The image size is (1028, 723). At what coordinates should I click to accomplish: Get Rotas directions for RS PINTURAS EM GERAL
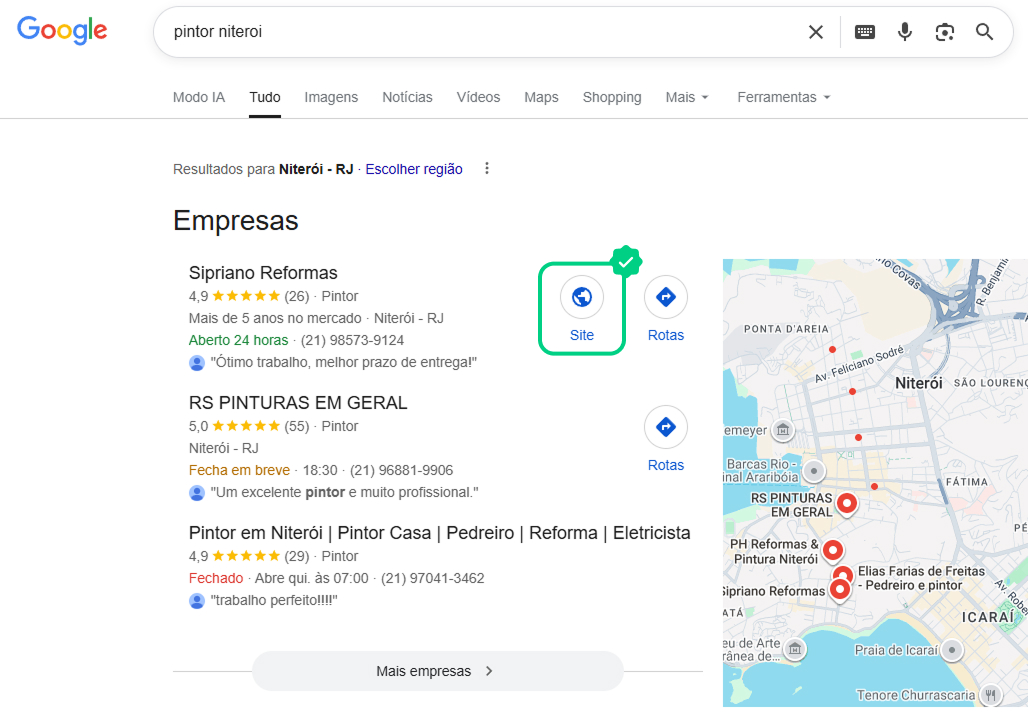click(666, 427)
